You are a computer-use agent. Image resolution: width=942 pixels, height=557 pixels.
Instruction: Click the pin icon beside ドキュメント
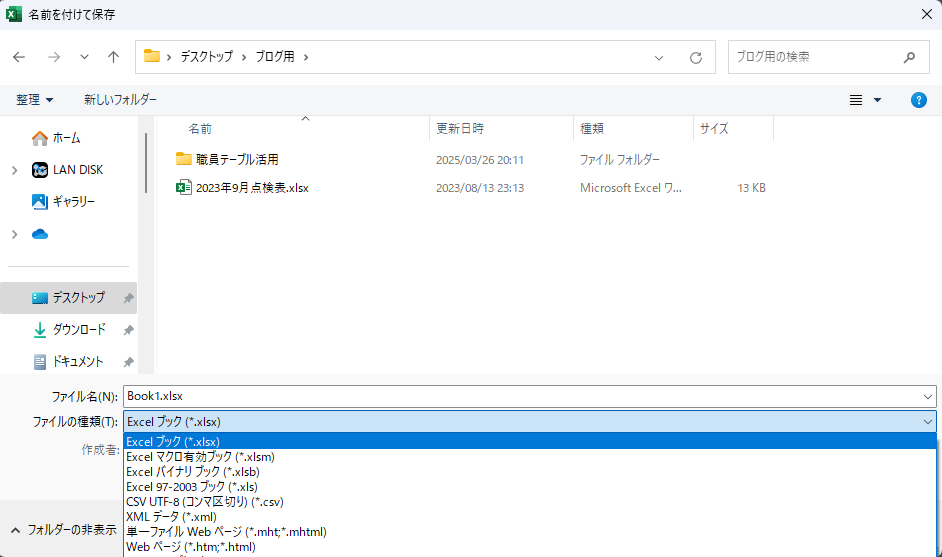(128, 362)
